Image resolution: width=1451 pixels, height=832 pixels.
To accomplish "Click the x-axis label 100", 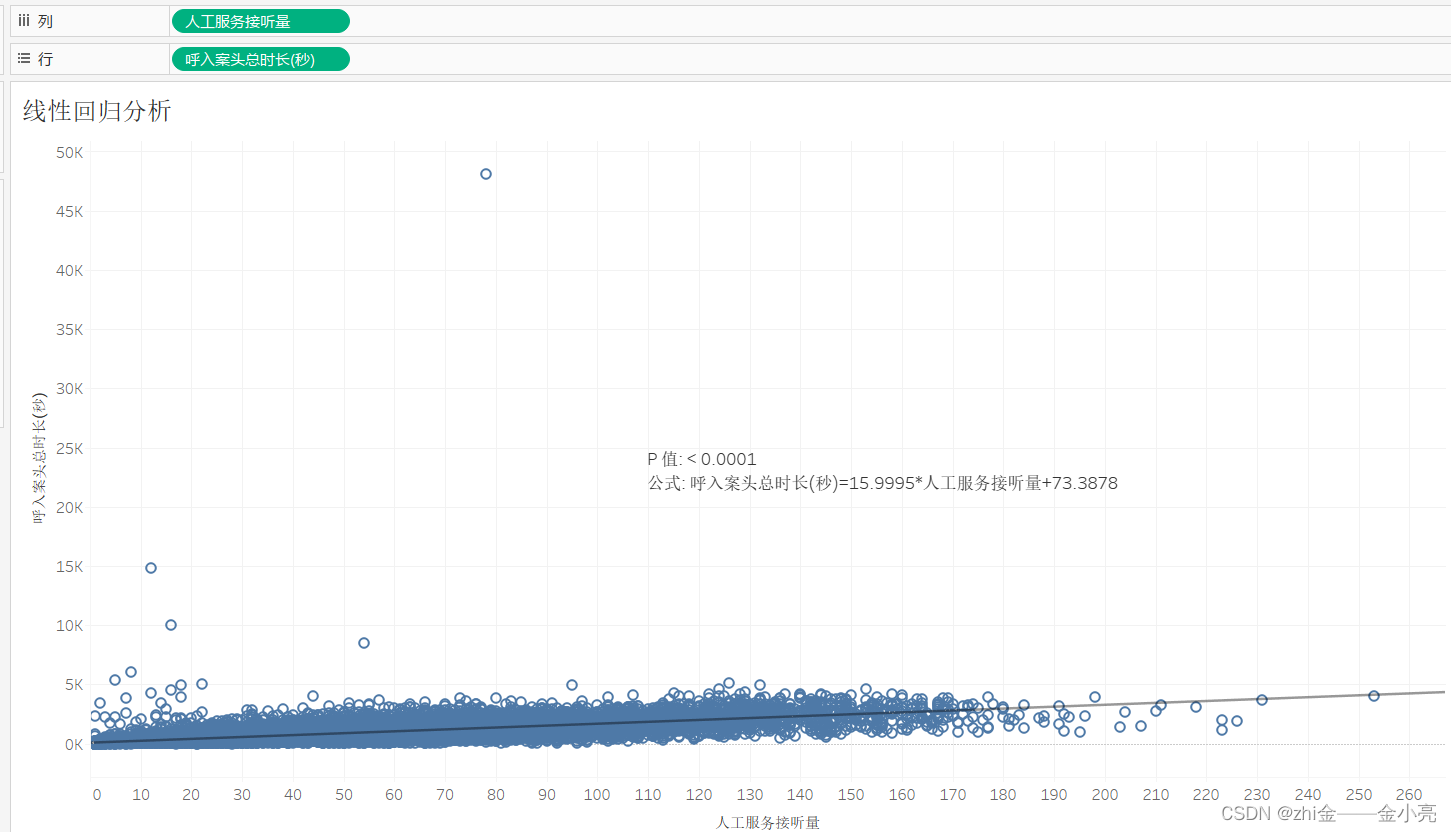I will click(597, 795).
